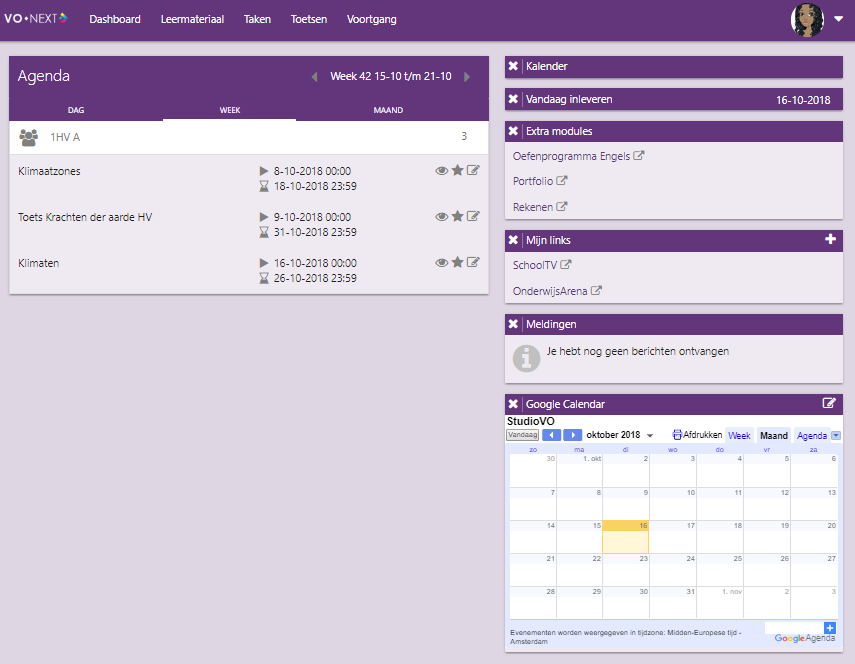Select highlighted day 16 in calendar
The height and width of the screenshot is (664, 855).
(625, 537)
